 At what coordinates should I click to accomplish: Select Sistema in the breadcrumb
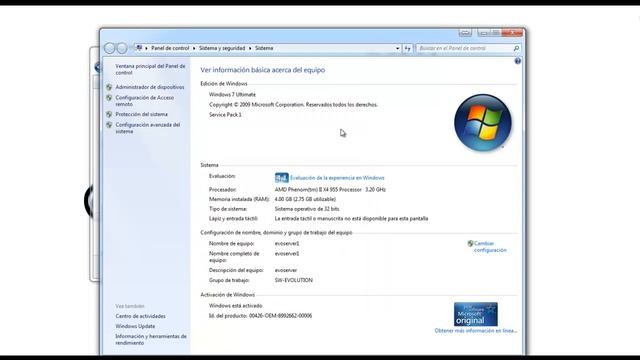point(264,48)
